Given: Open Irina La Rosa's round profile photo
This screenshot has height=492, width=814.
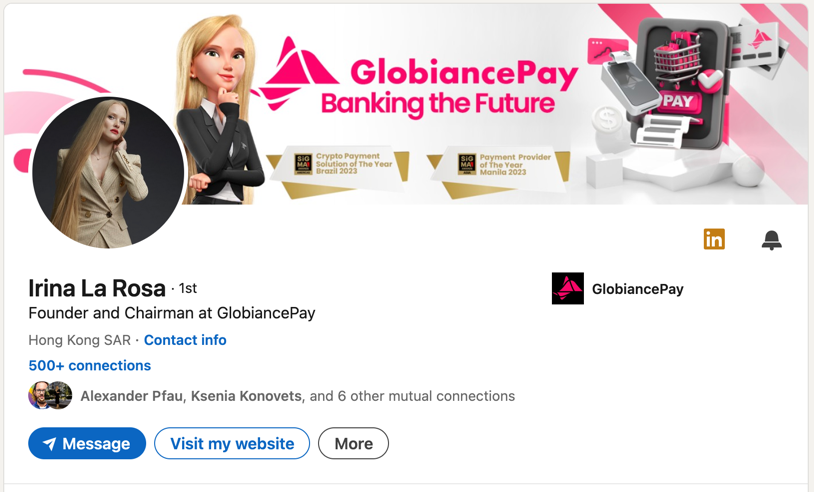Looking at the screenshot, I should point(108,172).
